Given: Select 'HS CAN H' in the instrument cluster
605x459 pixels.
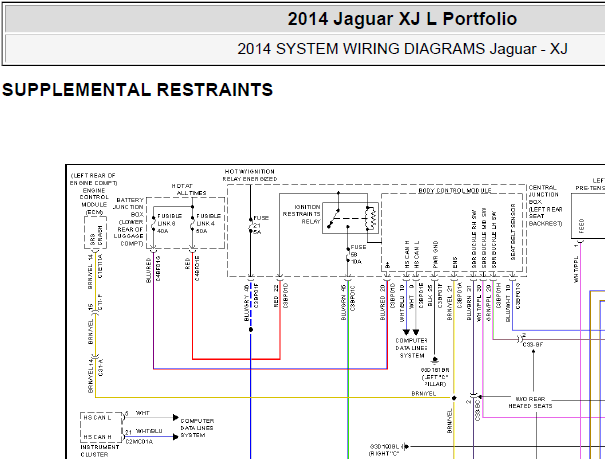Looking at the screenshot, I should (97, 437).
